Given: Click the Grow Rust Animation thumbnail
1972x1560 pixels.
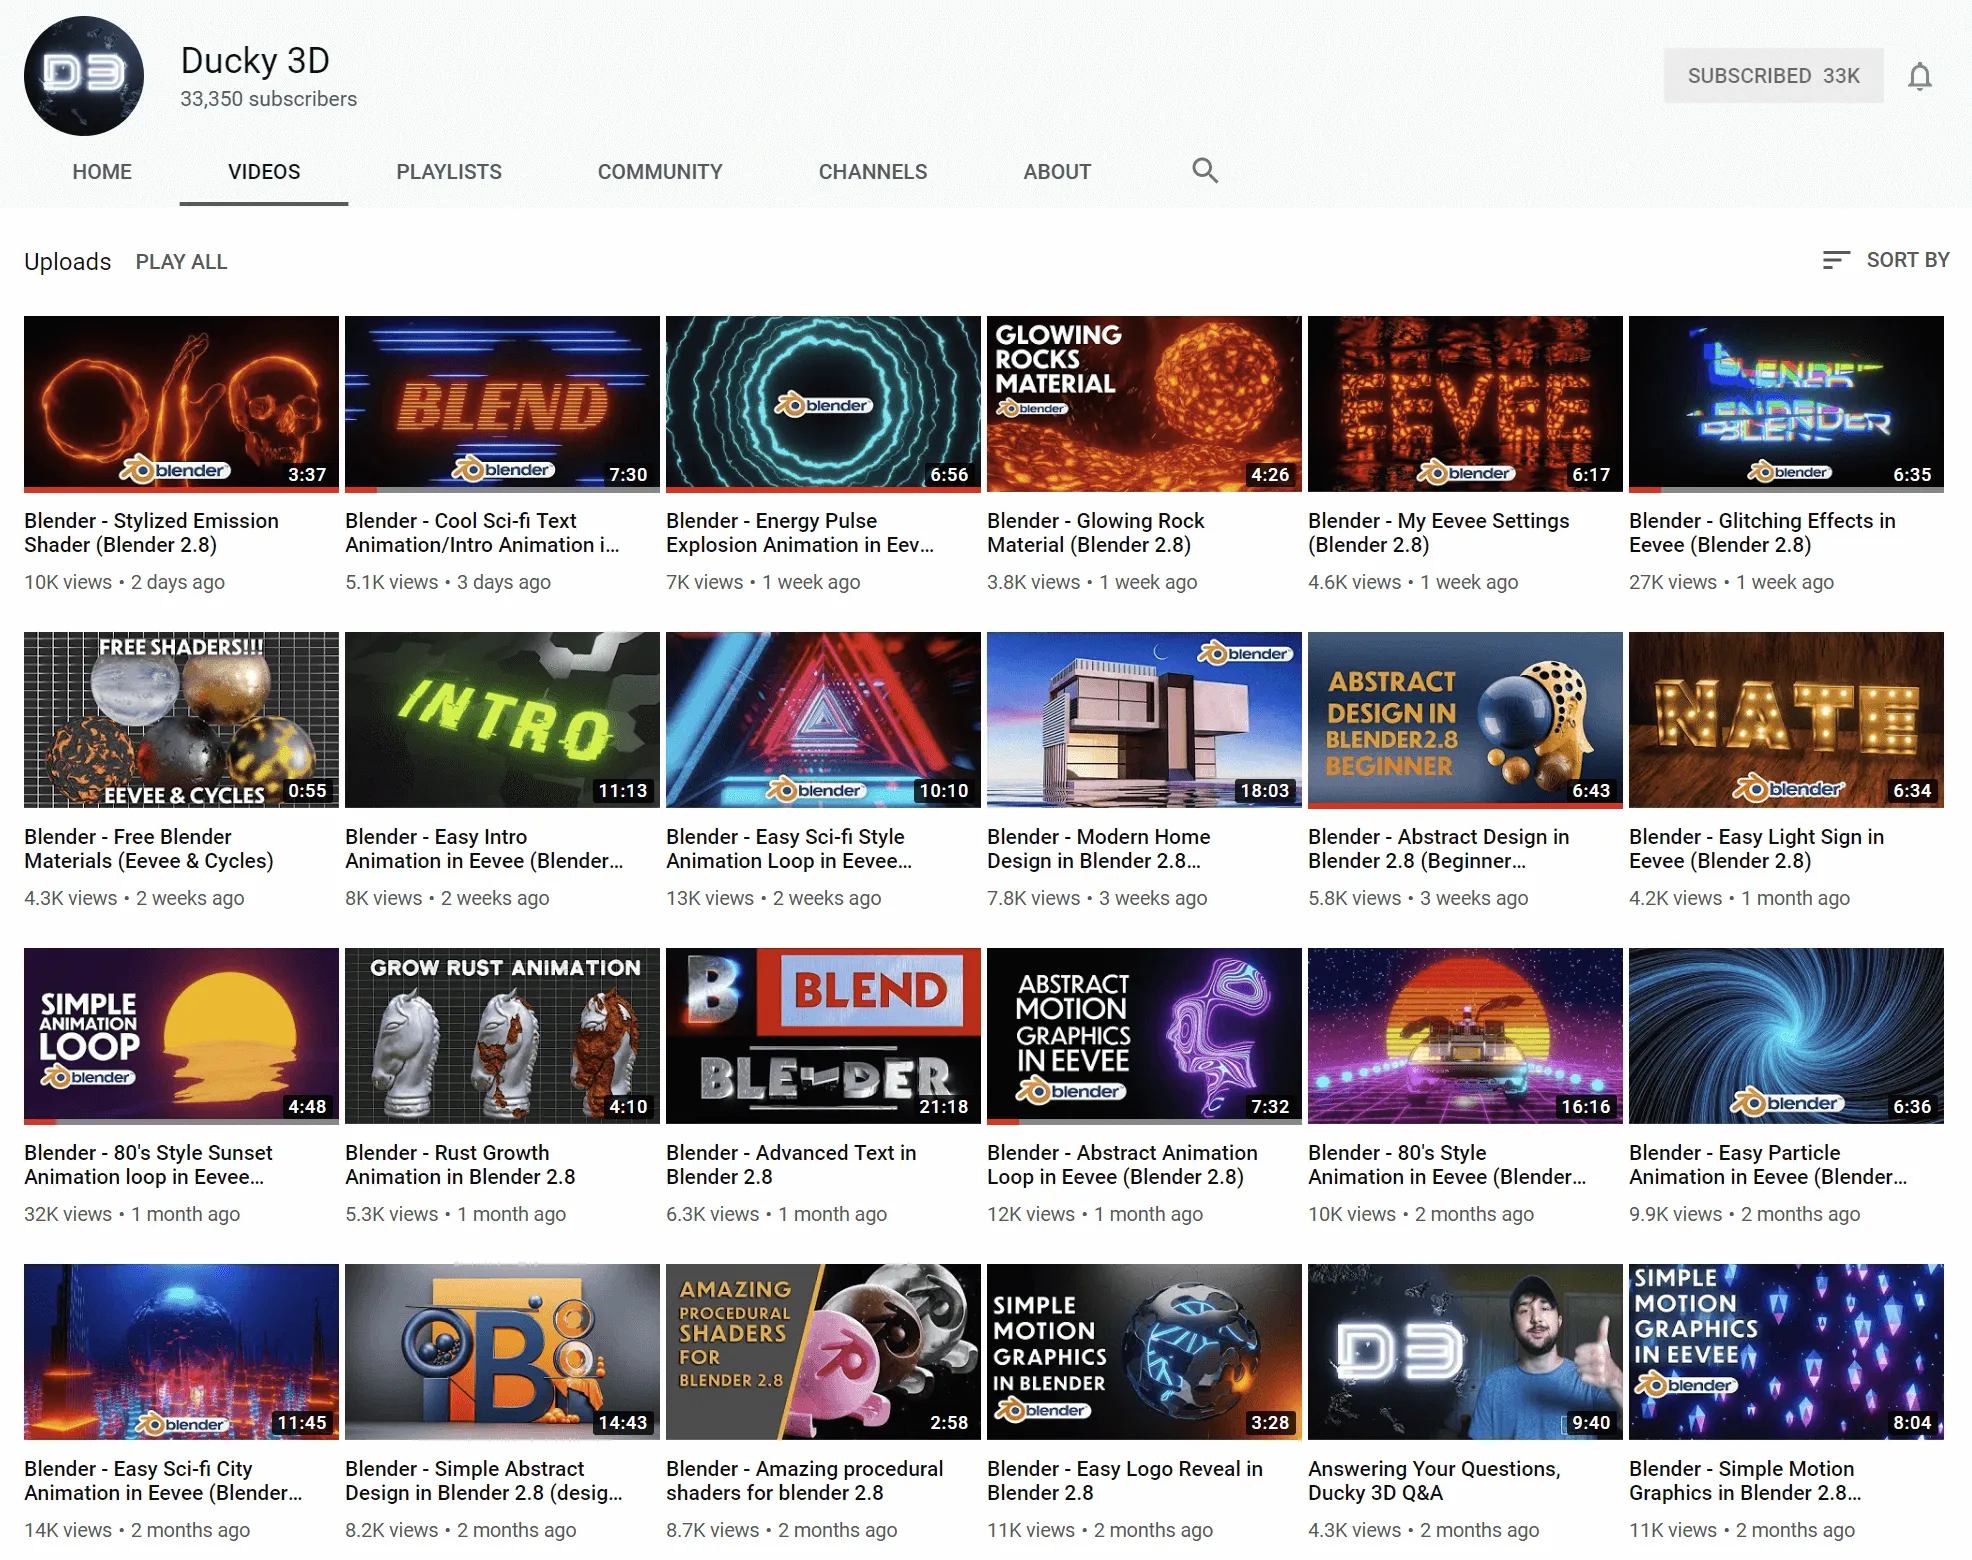Looking at the screenshot, I should pos(502,1036).
